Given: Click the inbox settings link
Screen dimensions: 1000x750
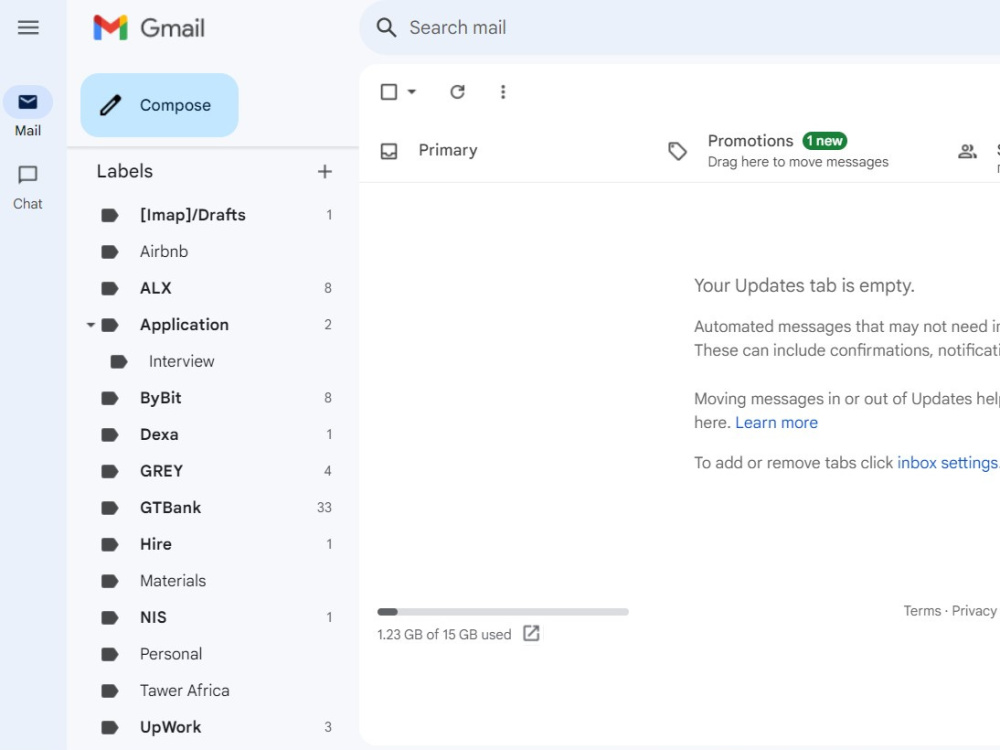Looking at the screenshot, I should [948, 463].
